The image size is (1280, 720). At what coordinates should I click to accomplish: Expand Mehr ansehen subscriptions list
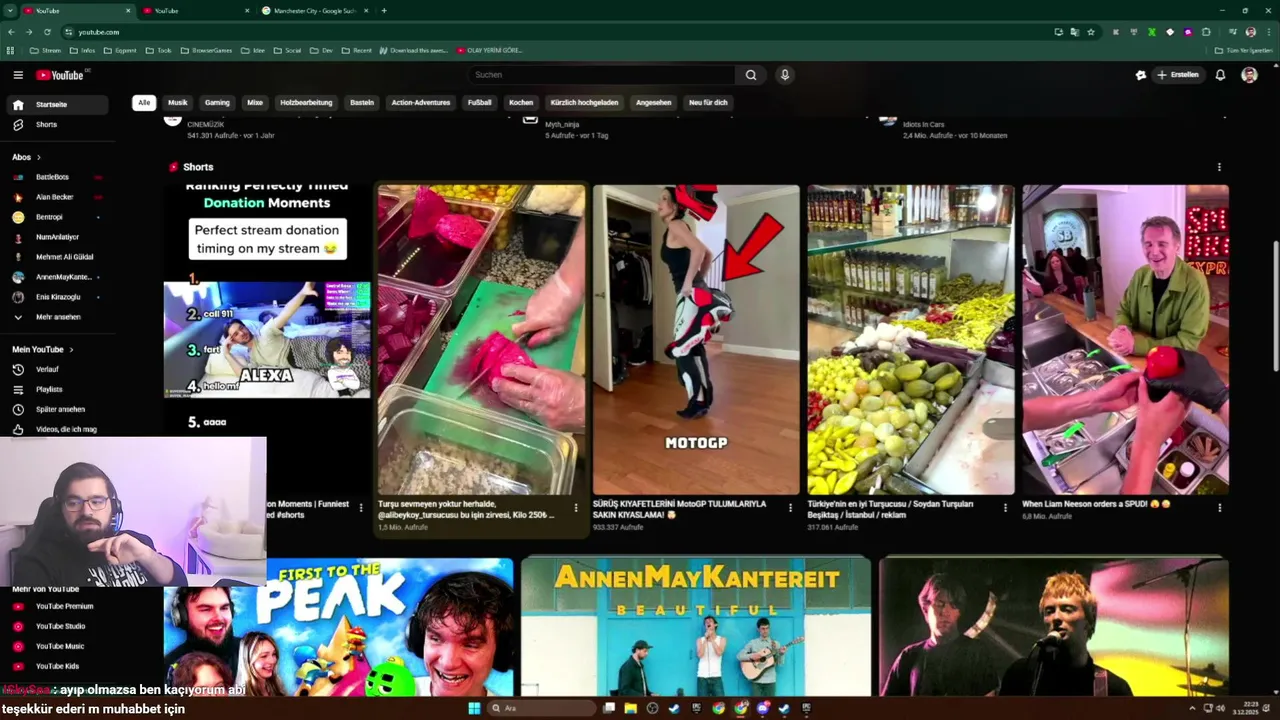click(58, 317)
